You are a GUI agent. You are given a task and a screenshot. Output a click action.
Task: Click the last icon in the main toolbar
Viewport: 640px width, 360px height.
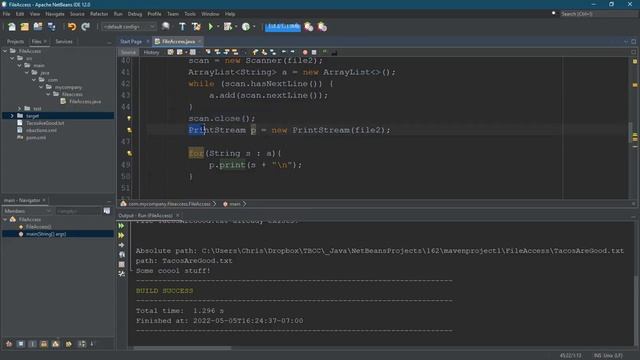coord(322,27)
